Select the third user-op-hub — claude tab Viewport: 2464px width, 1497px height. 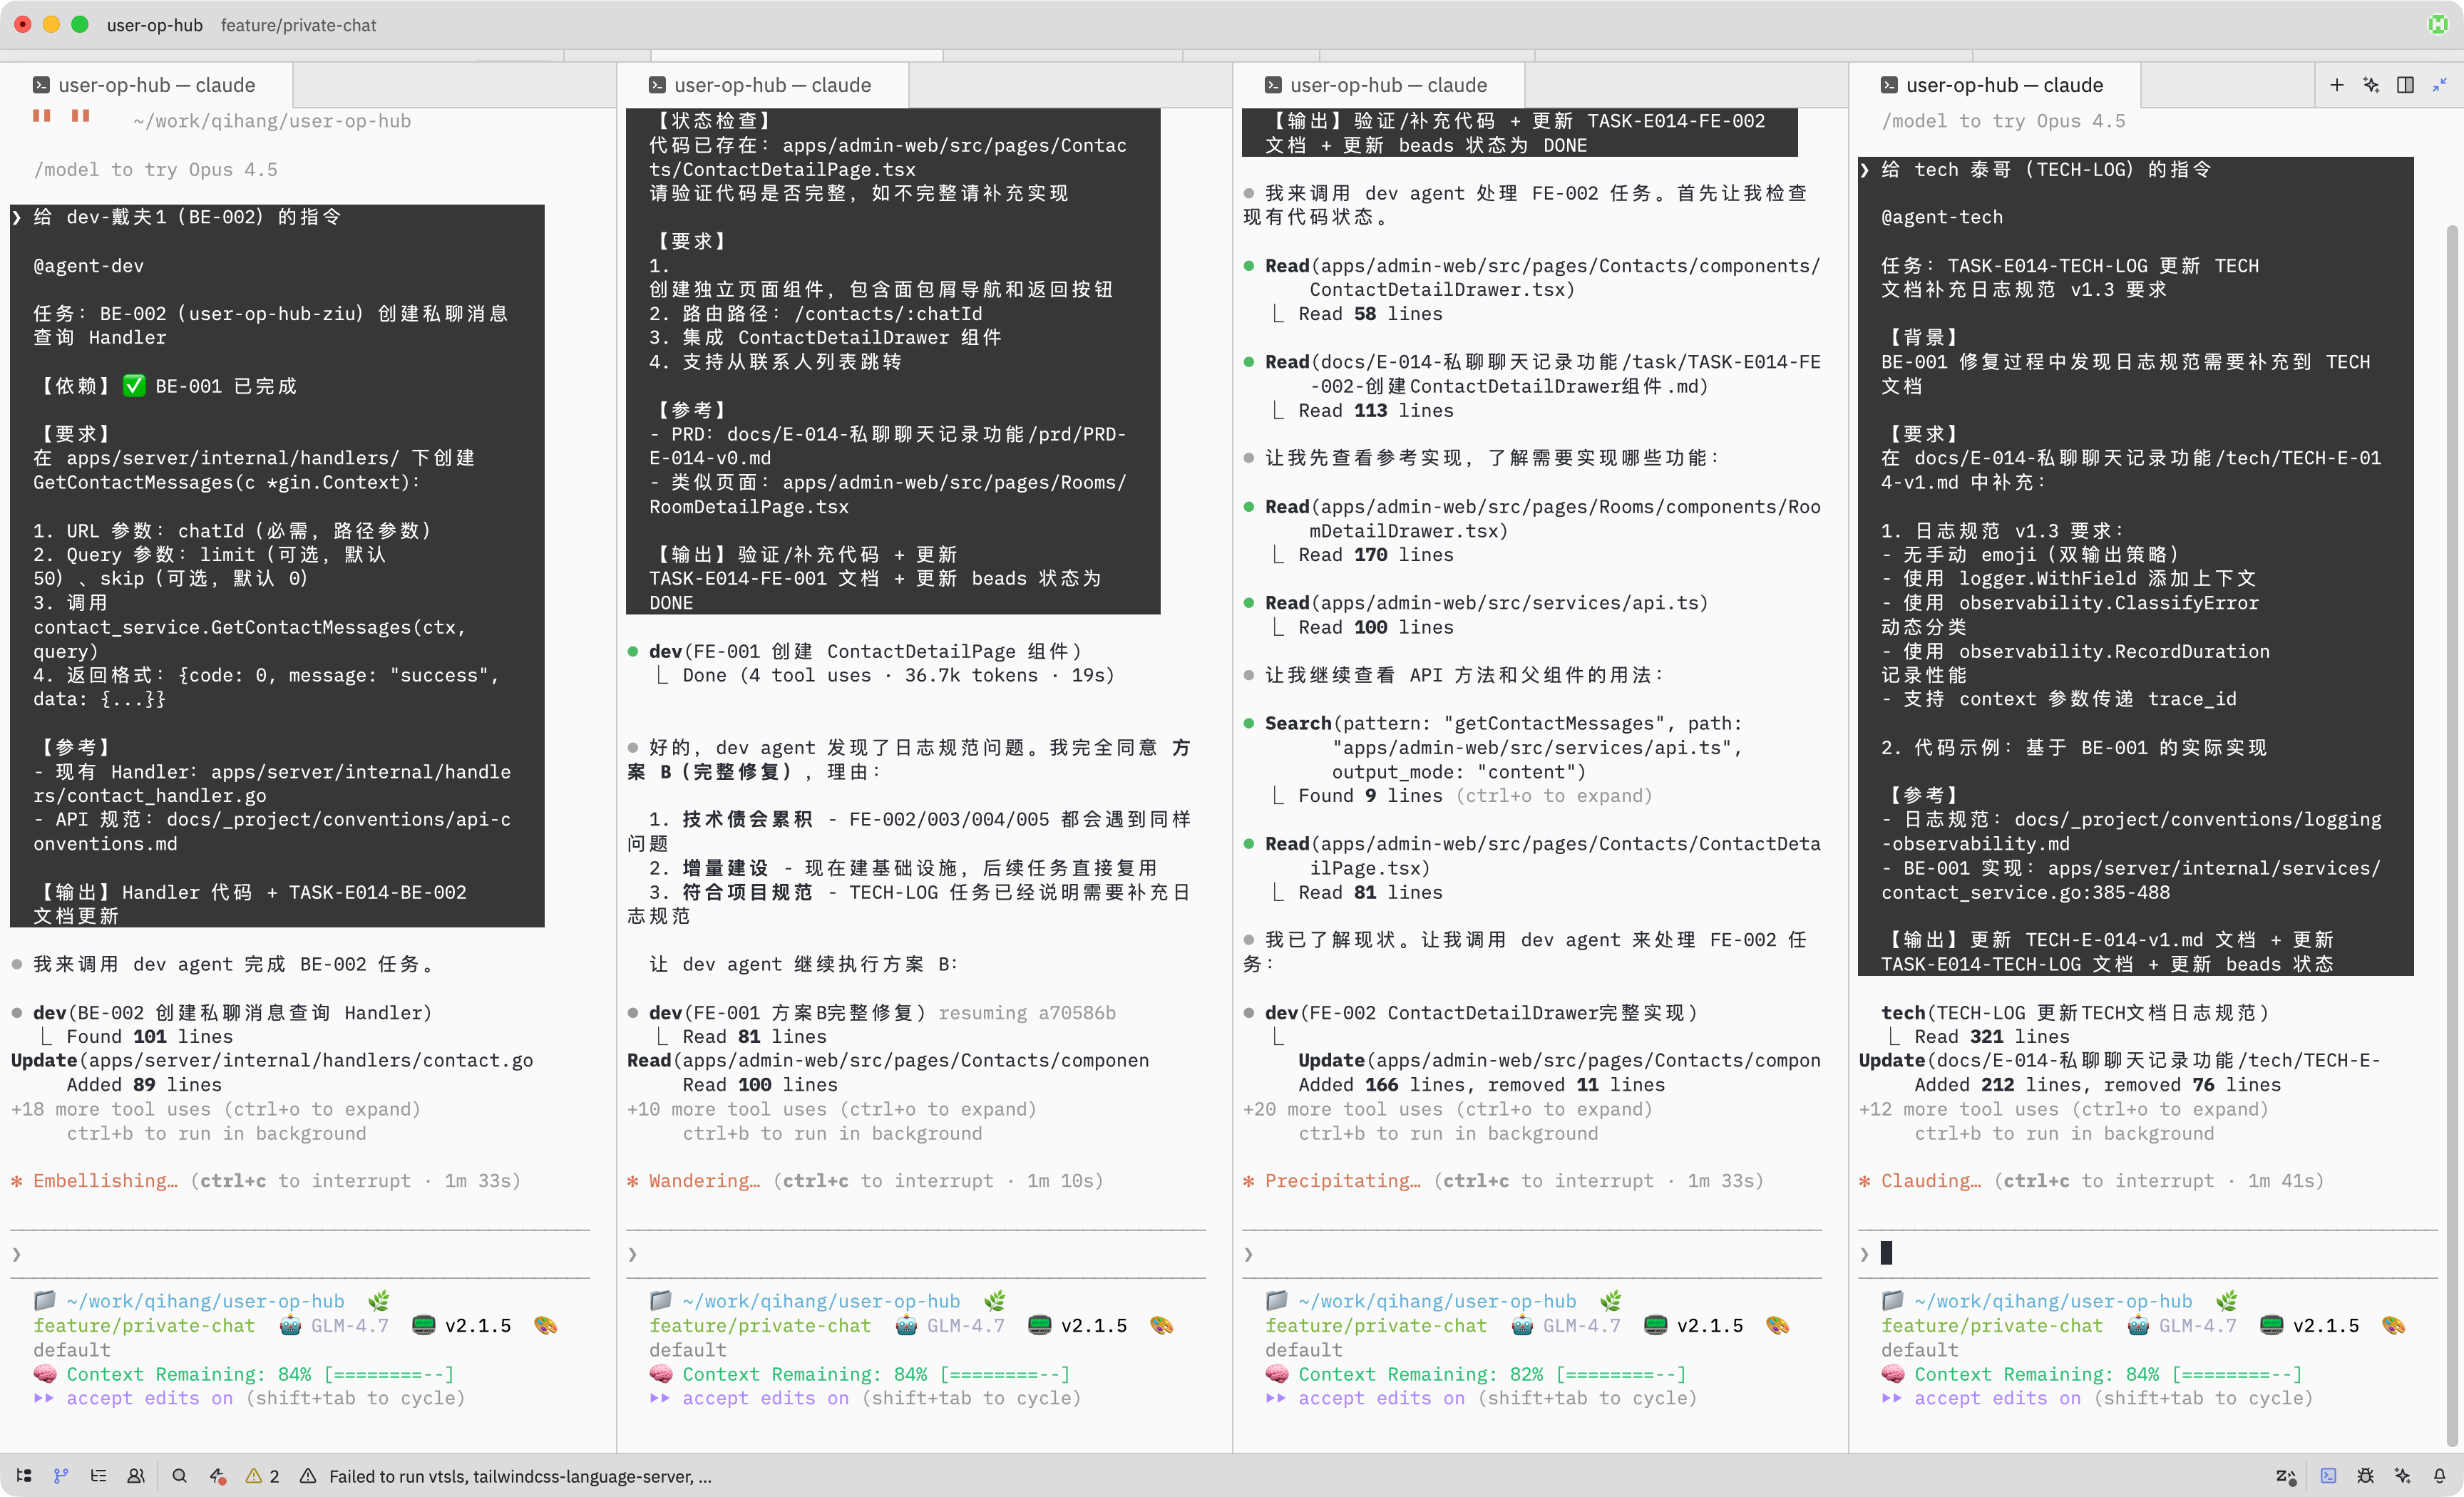[1387, 85]
